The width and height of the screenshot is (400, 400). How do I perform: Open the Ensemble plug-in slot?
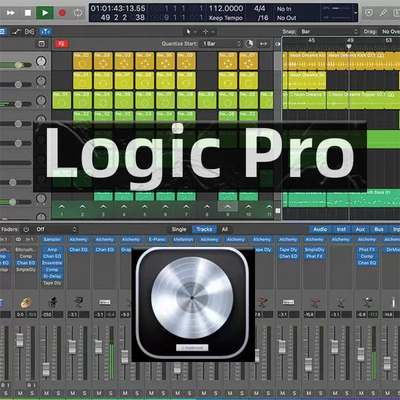click(x=52, y=263)
